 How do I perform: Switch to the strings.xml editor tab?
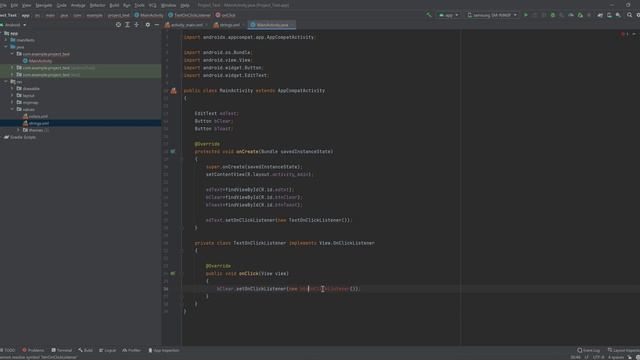[x=228, y=25]
